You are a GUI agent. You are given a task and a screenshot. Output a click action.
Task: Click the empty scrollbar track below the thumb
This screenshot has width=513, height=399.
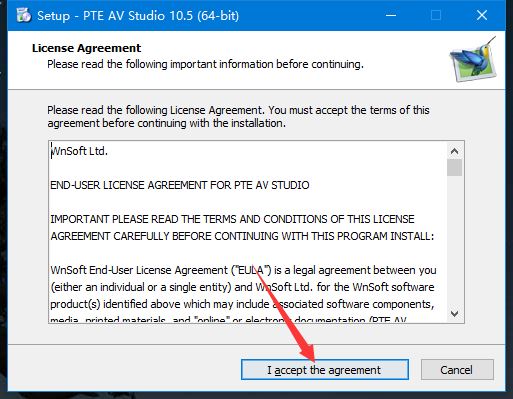pyautogui.click(x=454, y=241)
